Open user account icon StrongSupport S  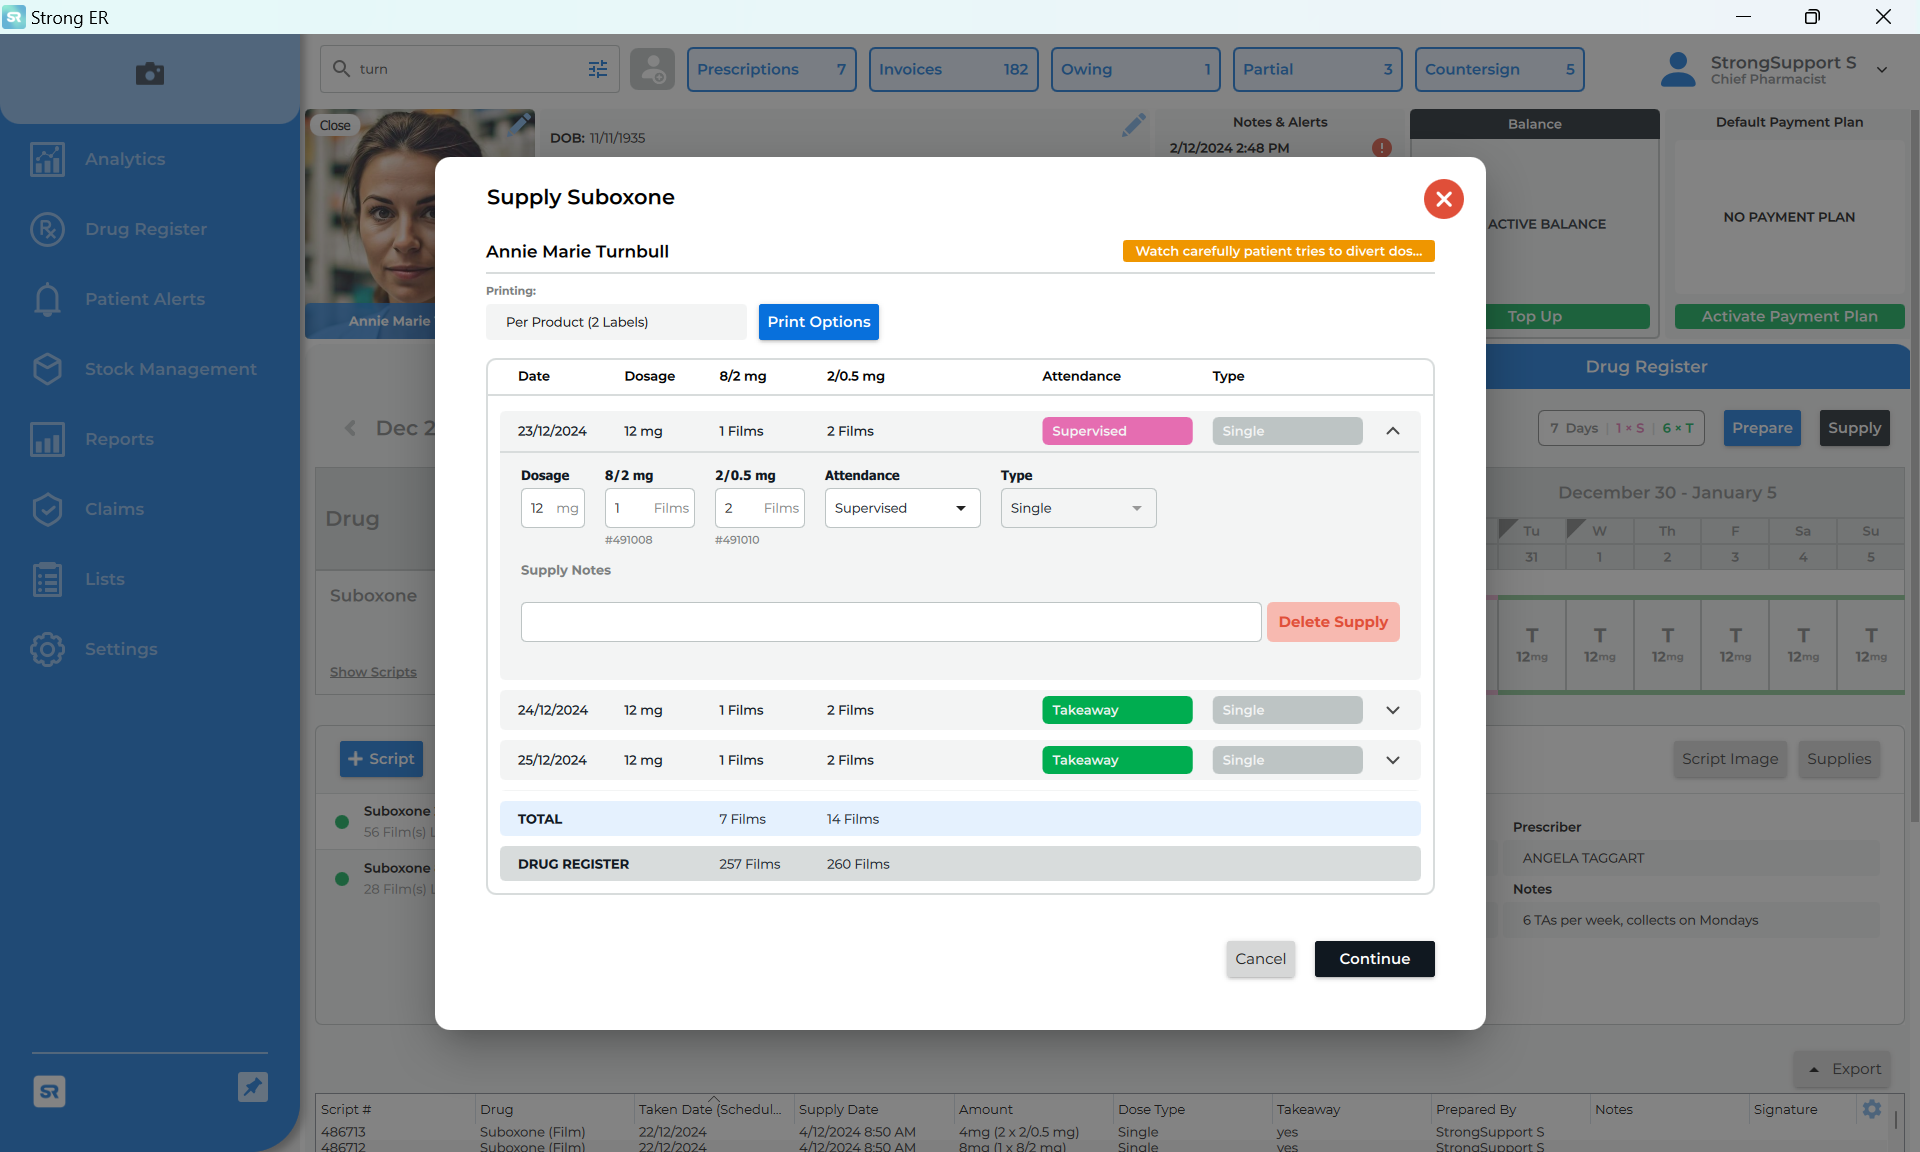pos(1677,69)
